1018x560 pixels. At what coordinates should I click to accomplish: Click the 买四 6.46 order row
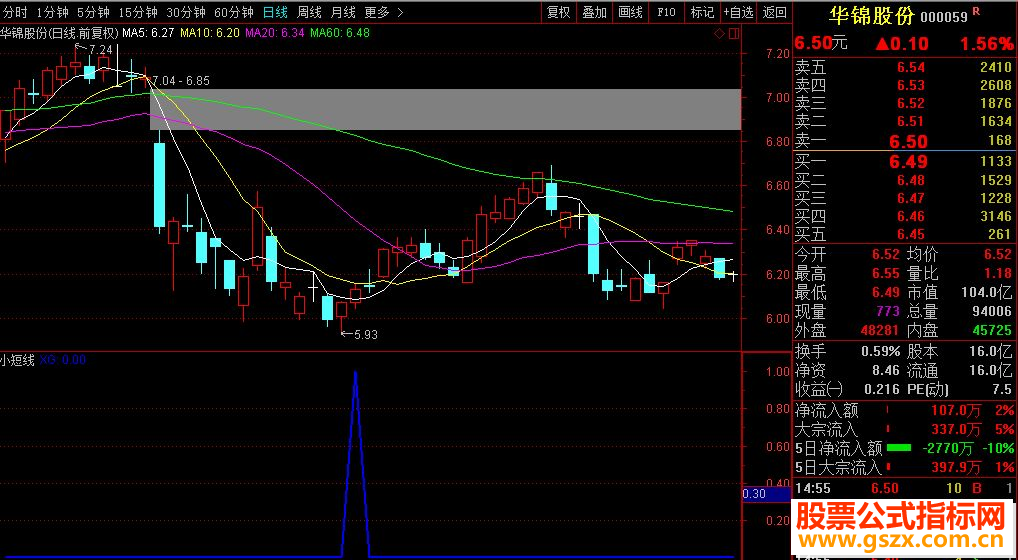click(x=904, y=216)
